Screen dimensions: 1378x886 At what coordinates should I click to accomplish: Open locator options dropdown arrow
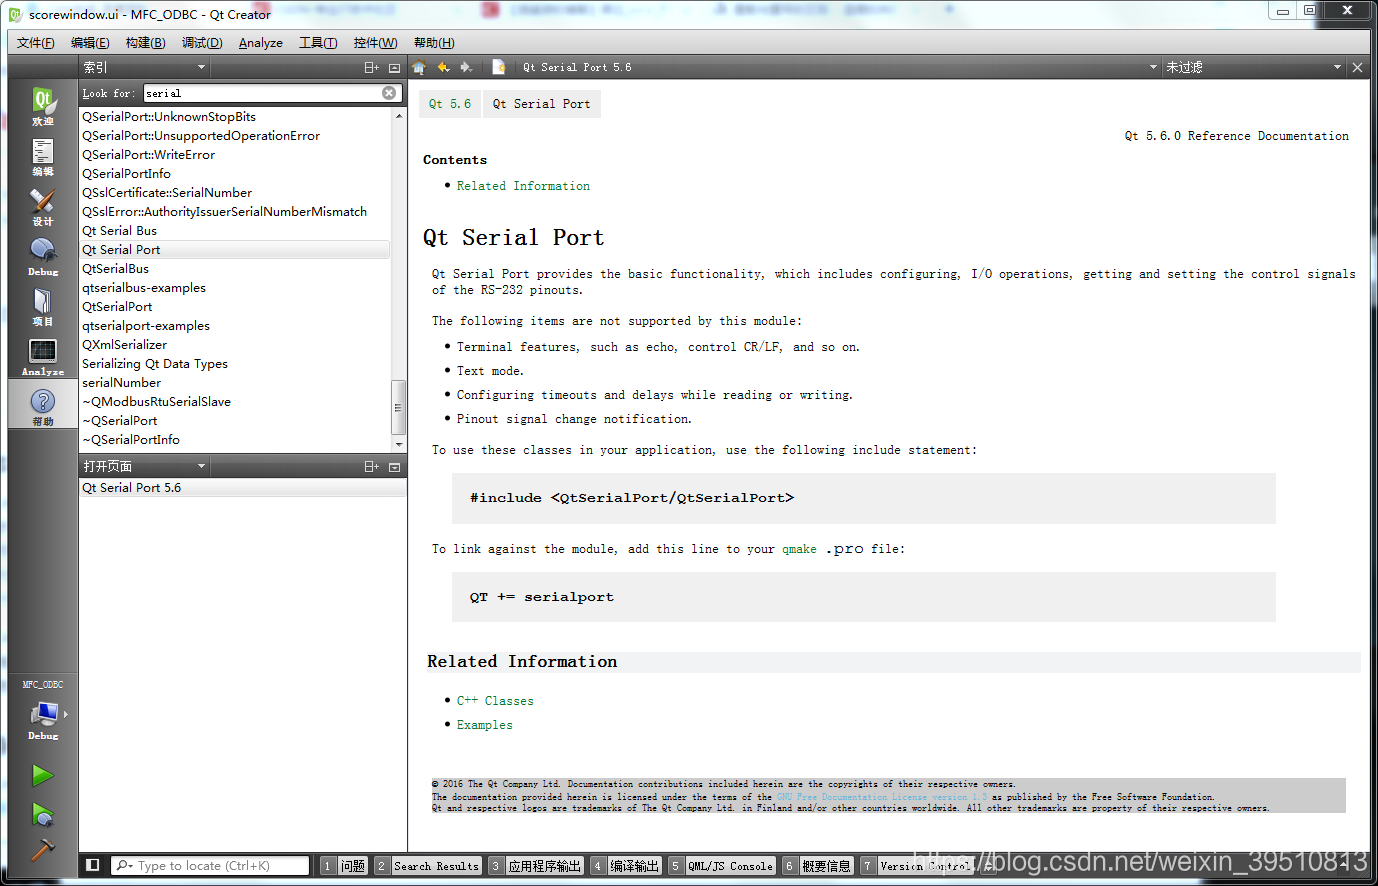(123, 865)
